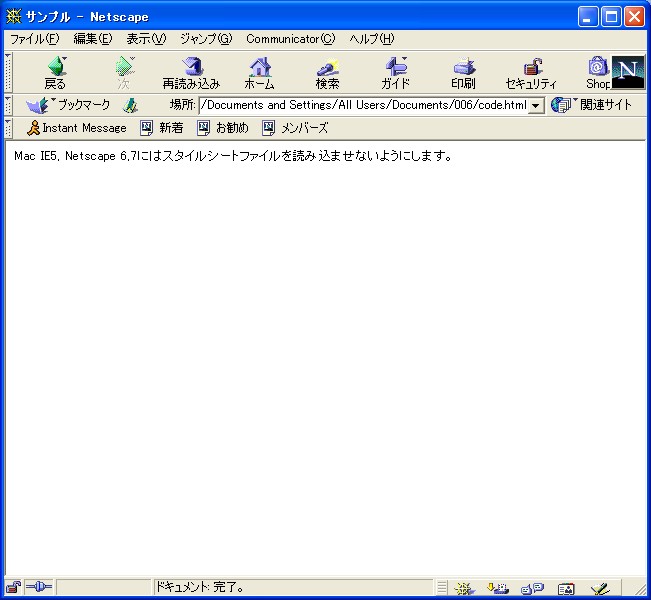This screenshot has width=651, height=600.
Task: Open Mail inbox from component bar
Action: point(498,588)
